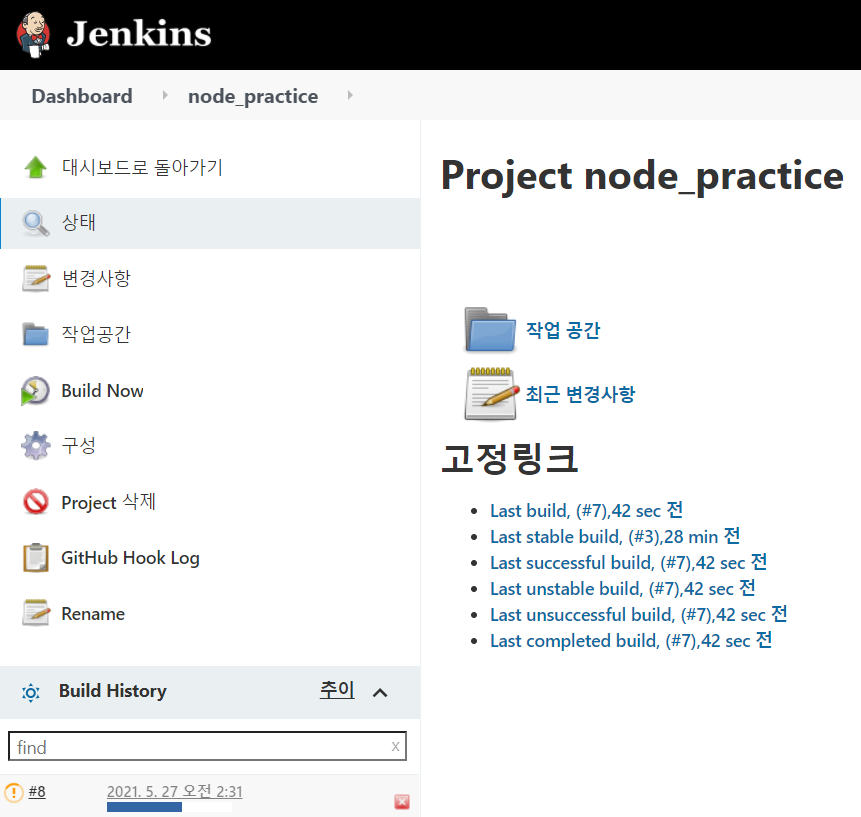Collapse Build History with chevron
Image resolution: width=861 pixels, height=817 pixels.
(380, 693)
